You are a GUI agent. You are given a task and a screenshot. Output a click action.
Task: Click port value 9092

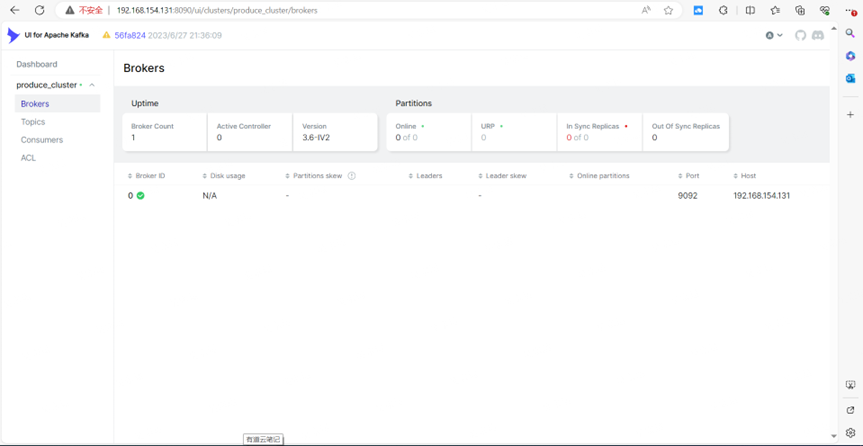click(x=688, y=195)
